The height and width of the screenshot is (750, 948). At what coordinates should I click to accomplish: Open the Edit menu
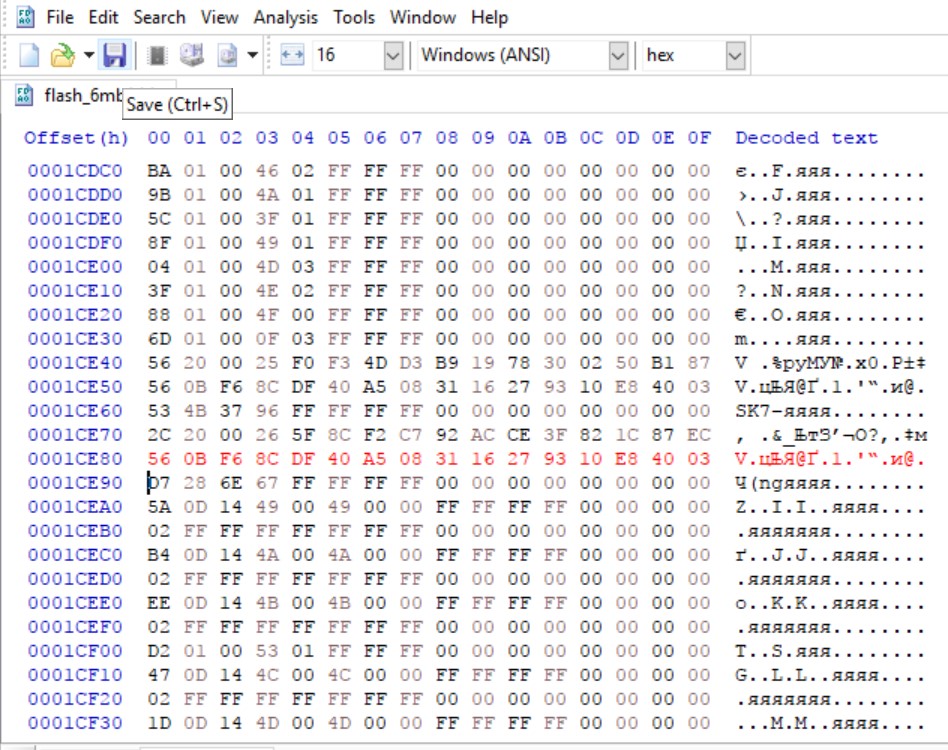(103, 17)
